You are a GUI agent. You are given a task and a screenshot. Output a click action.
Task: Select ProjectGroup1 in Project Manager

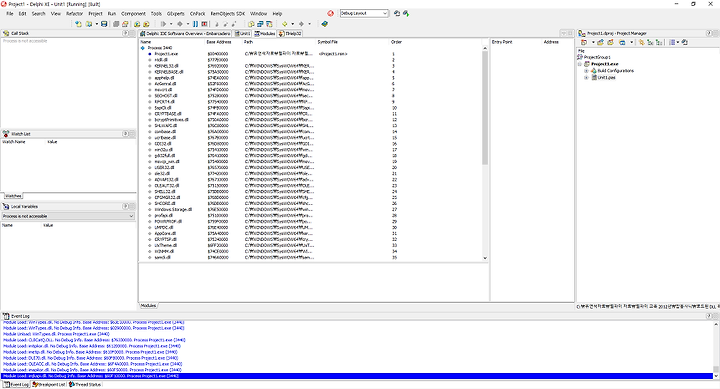(597, 57)
